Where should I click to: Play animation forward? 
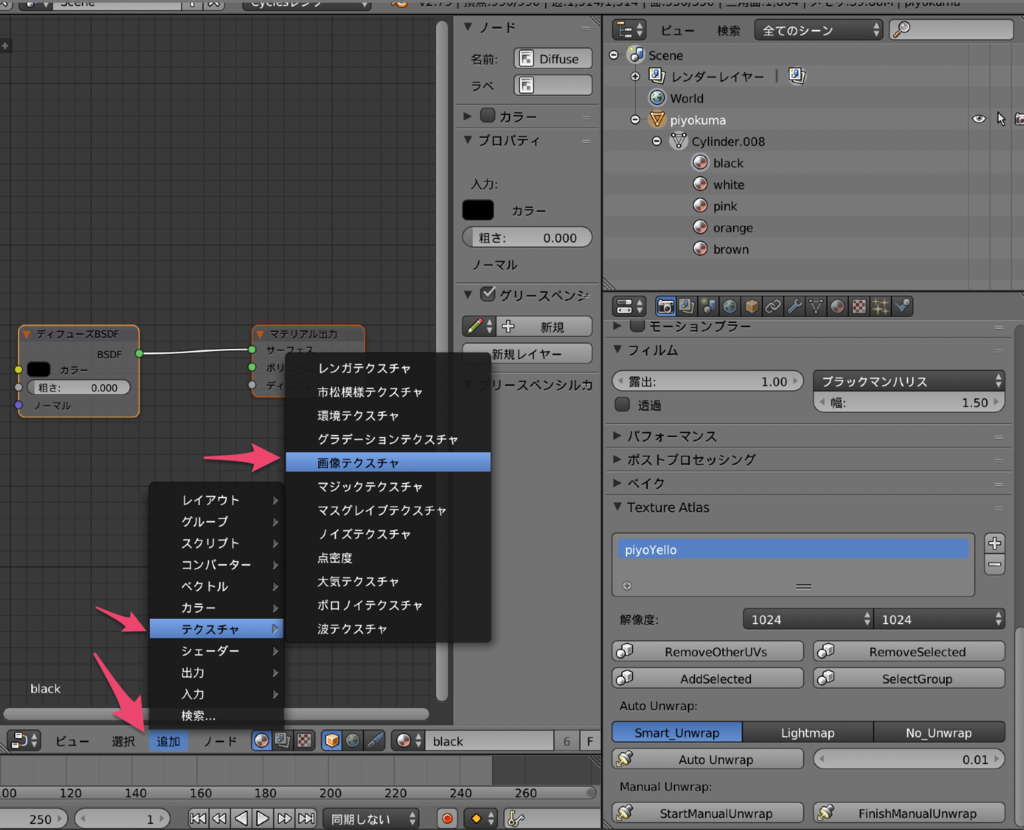point(263,818)
